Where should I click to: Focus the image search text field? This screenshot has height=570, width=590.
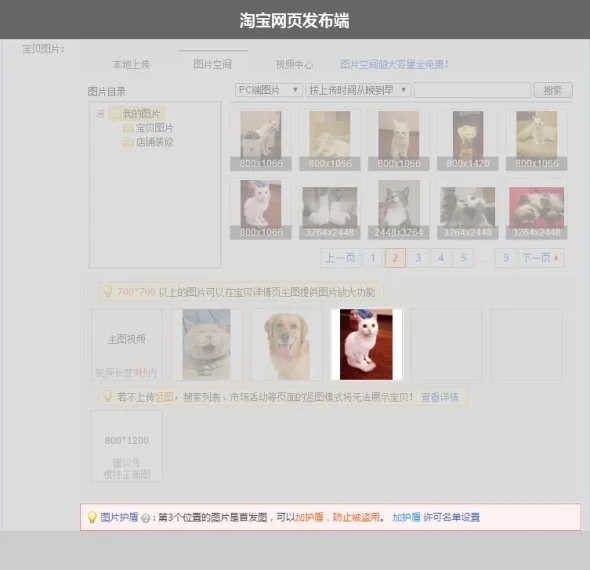(472, 90)
